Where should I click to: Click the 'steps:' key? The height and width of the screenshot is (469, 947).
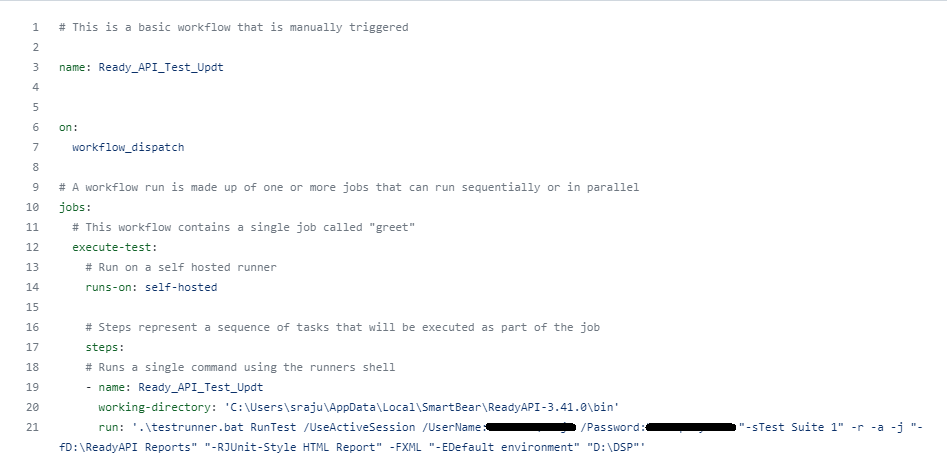pos(104,347)
